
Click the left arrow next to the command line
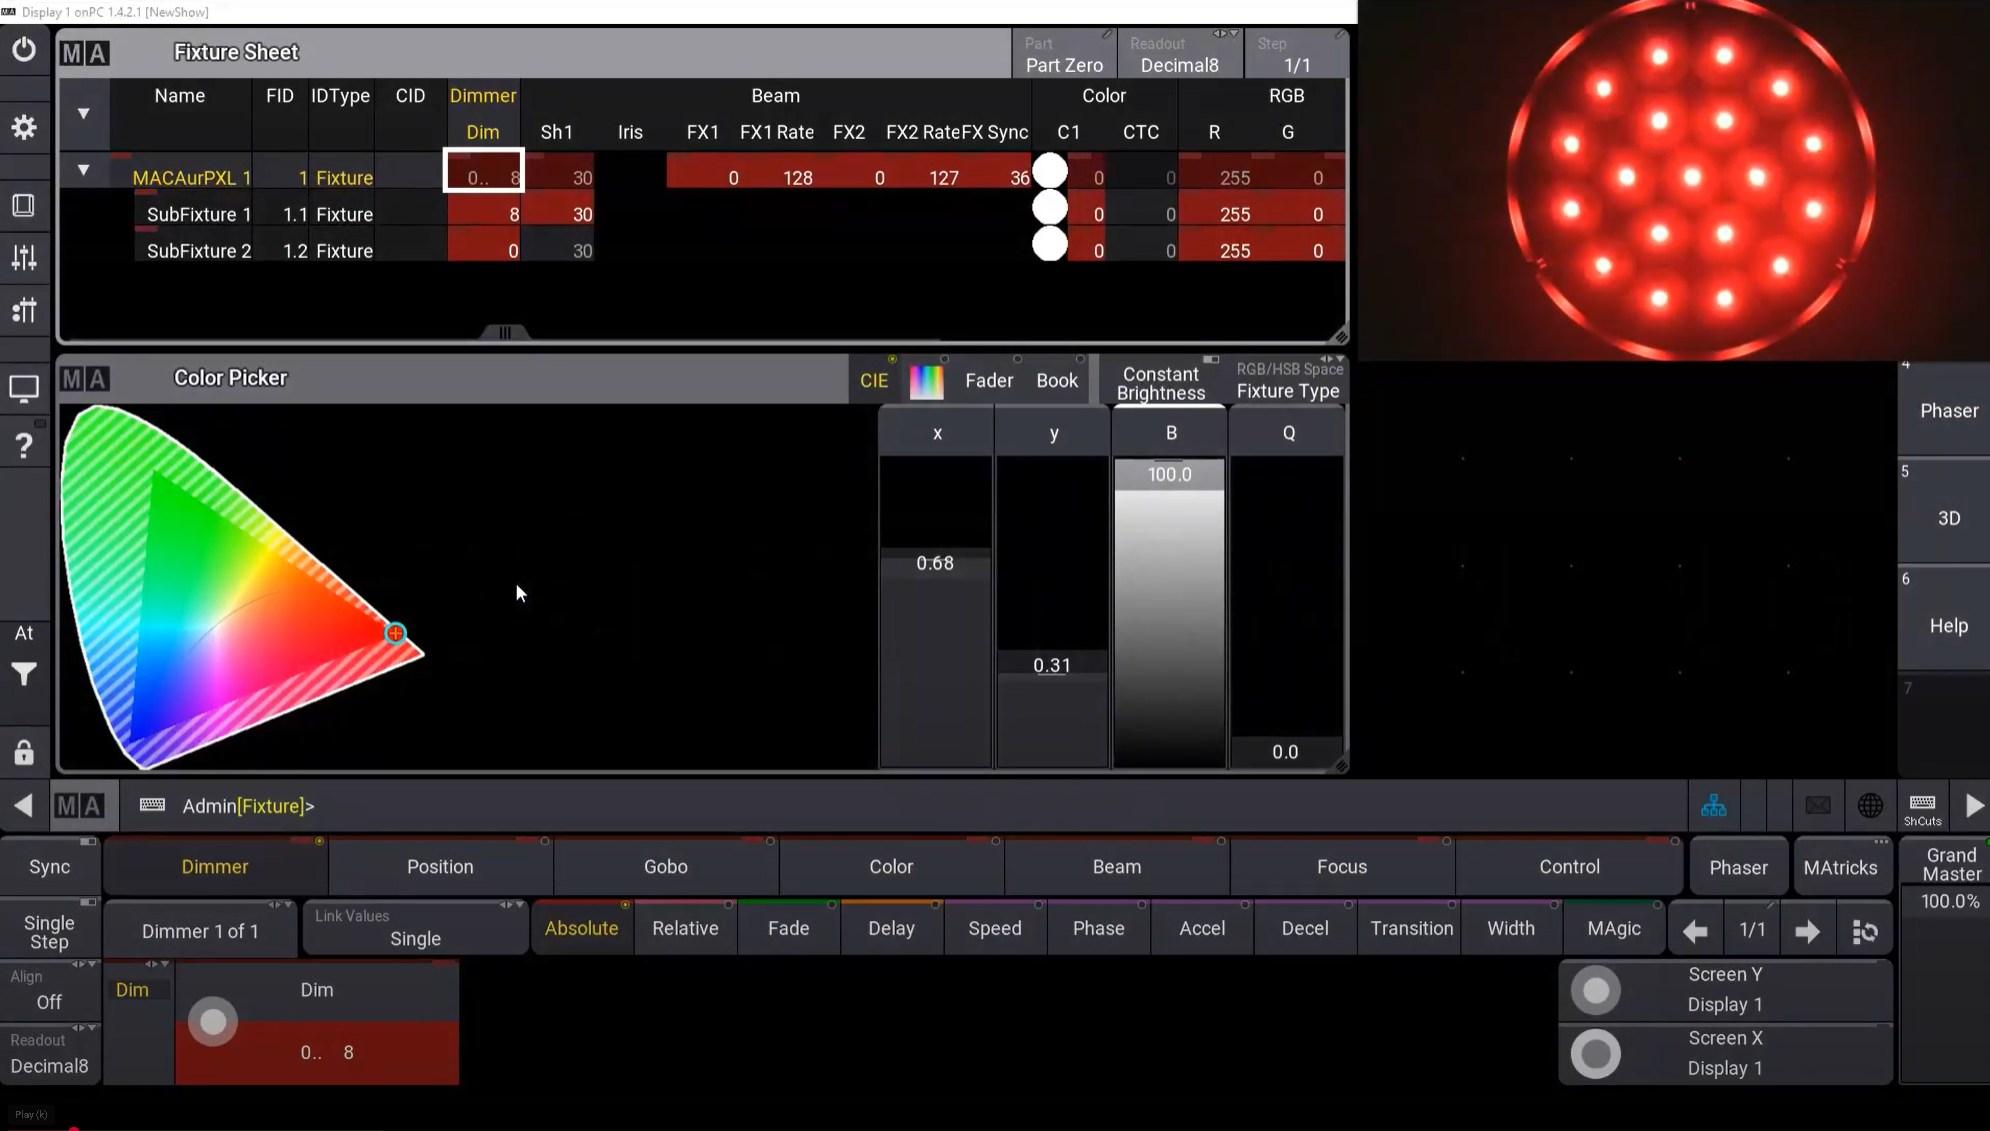pyautogui.click(x=23, y=805)
